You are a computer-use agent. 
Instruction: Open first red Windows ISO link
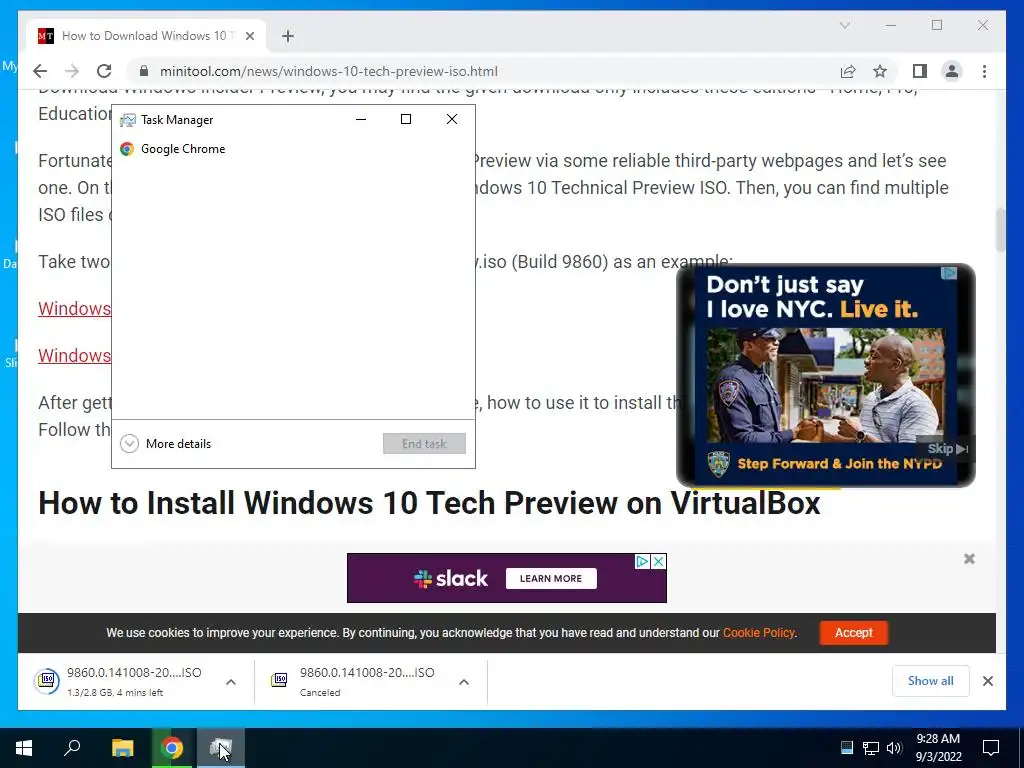coord(74,308)
